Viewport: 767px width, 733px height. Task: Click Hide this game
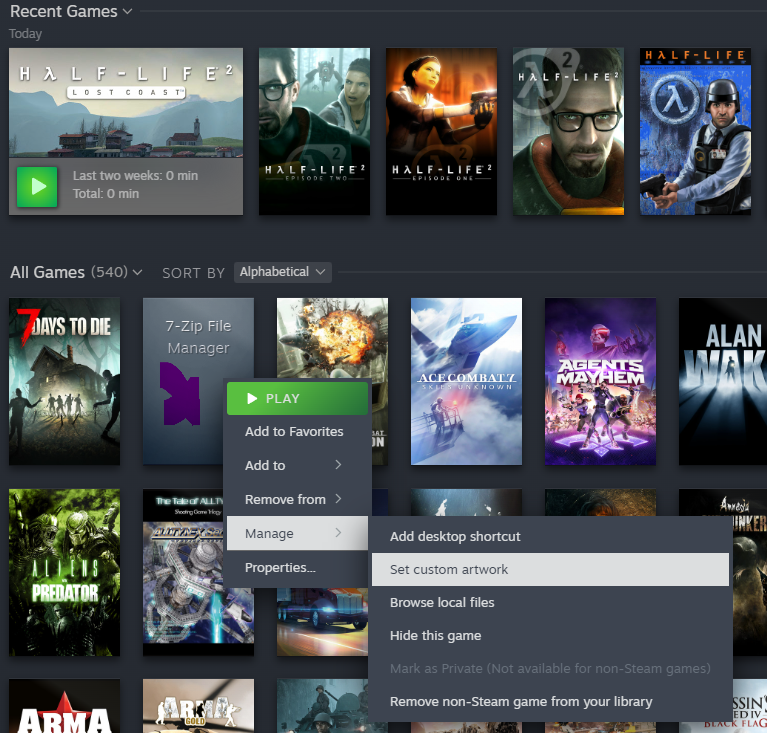click(550, 636)
